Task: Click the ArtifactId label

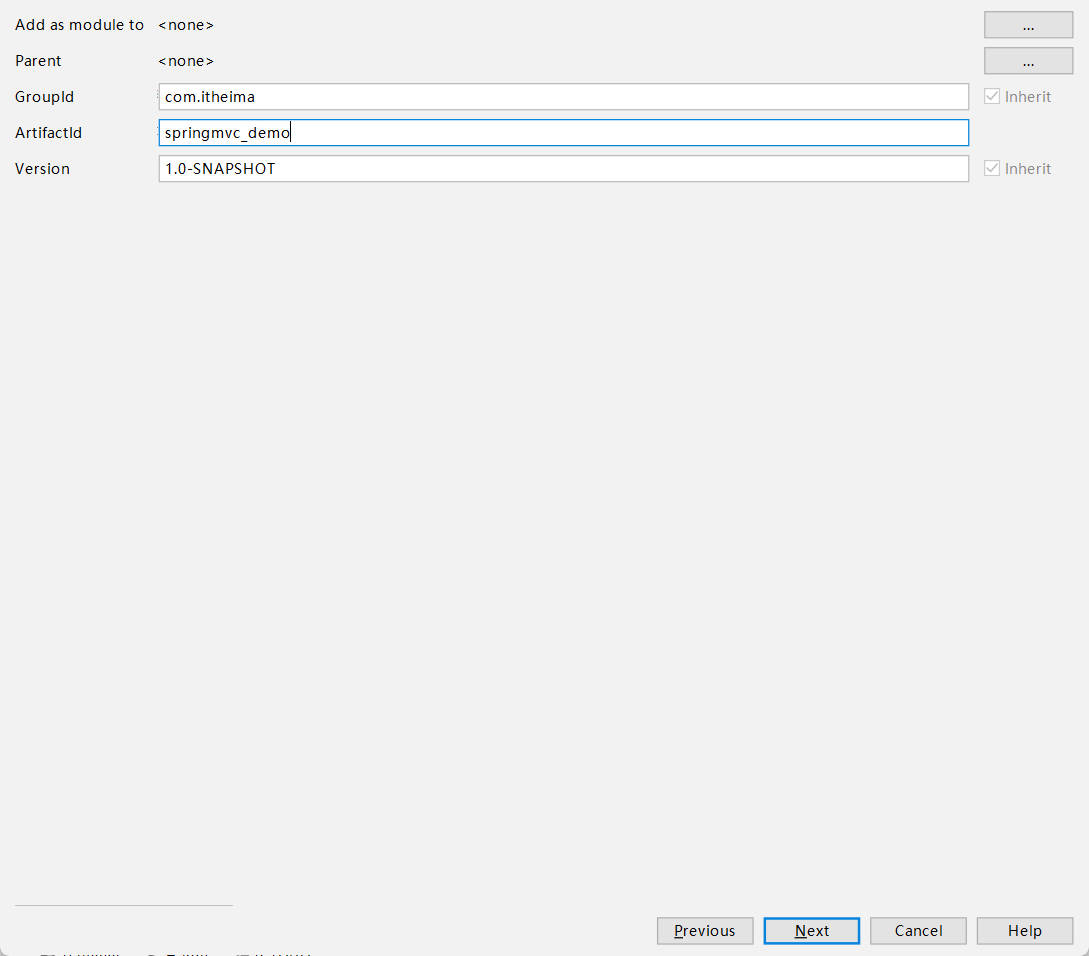Action: point(48,133)
